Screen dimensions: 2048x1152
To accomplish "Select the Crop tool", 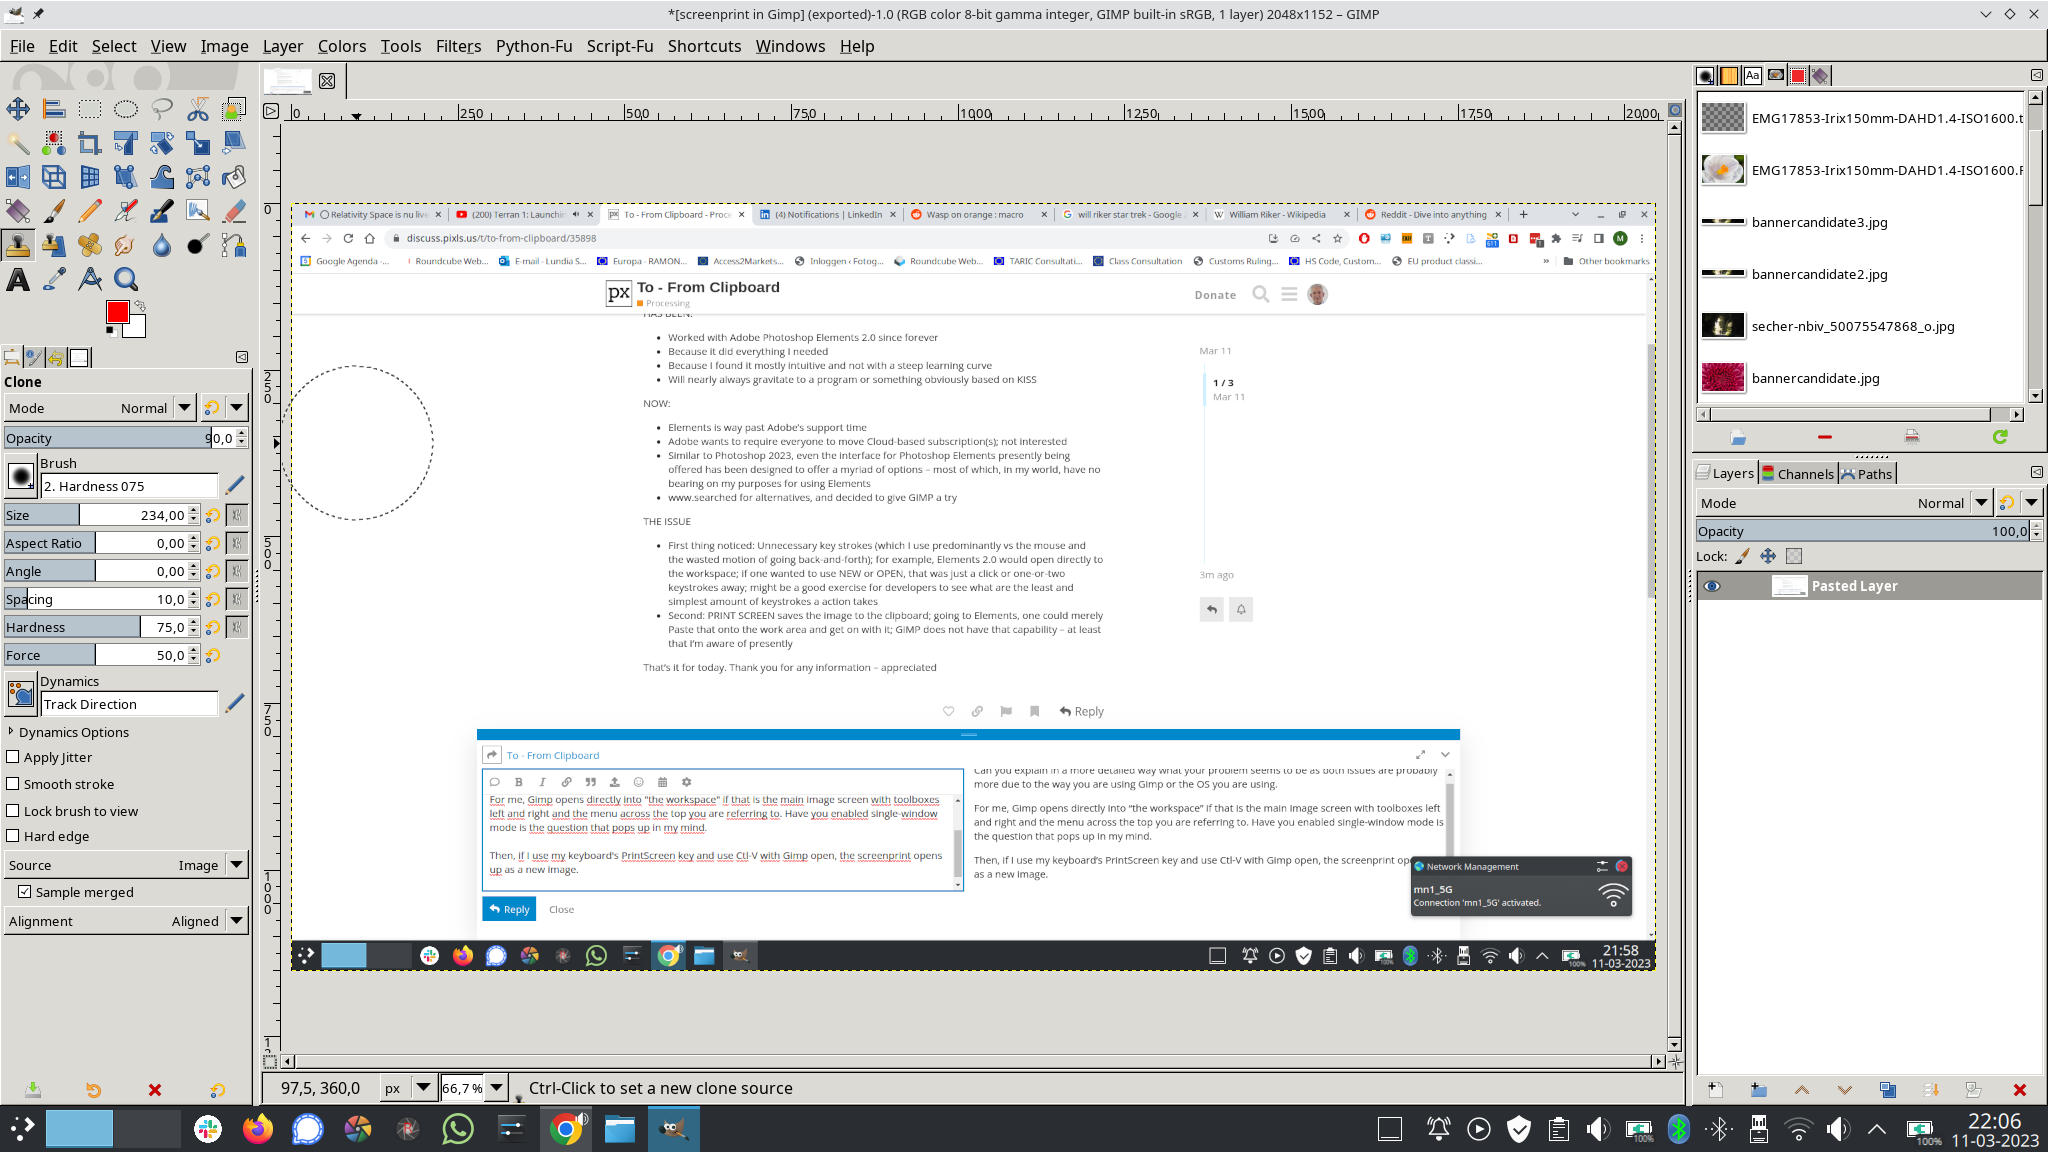I will [90, 143].
